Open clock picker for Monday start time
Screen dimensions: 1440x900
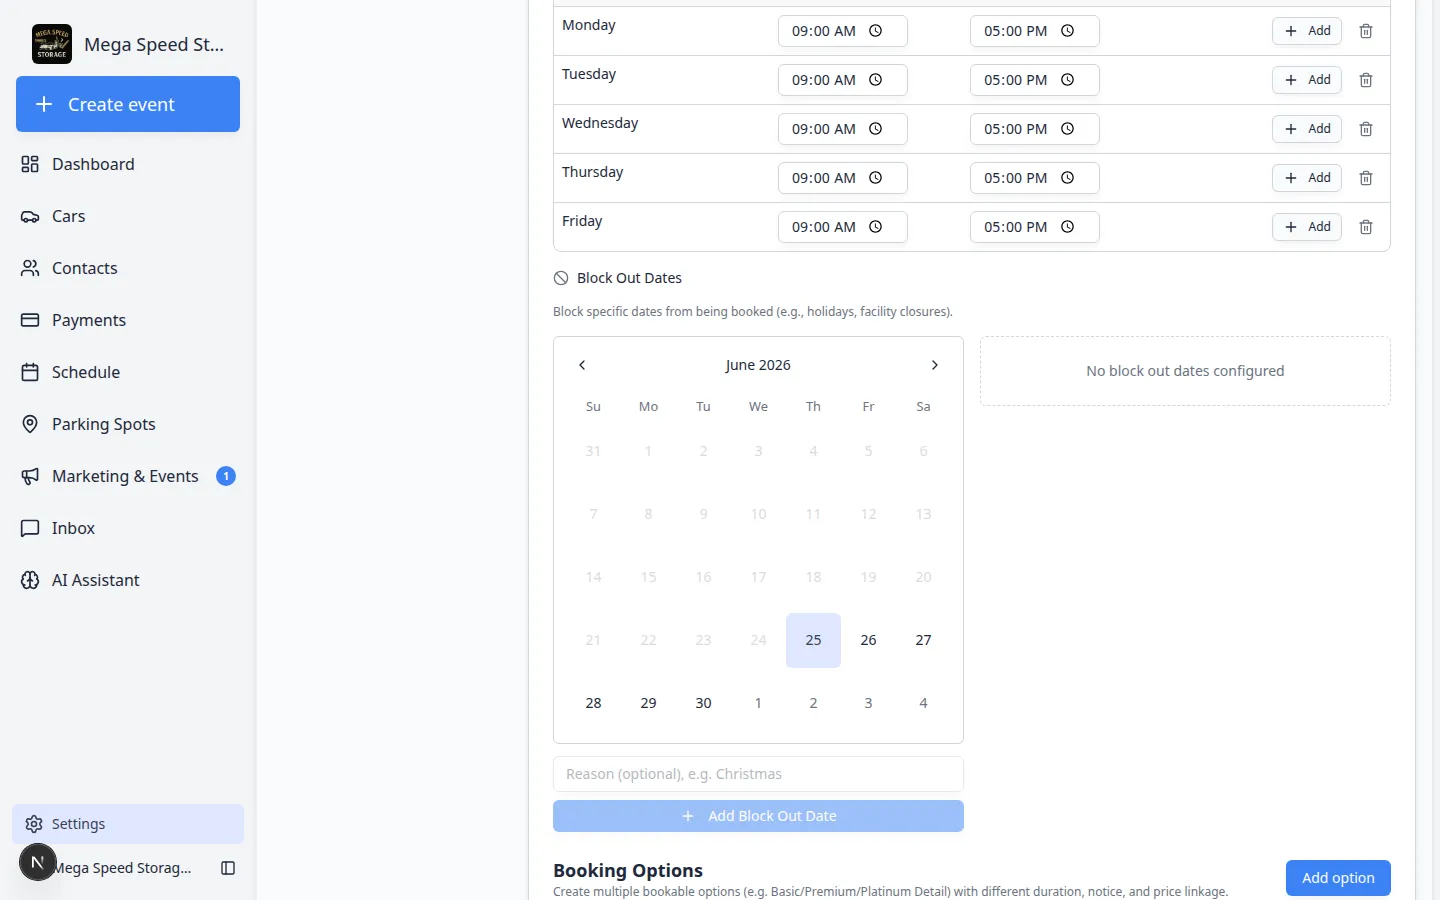(875, 31)
